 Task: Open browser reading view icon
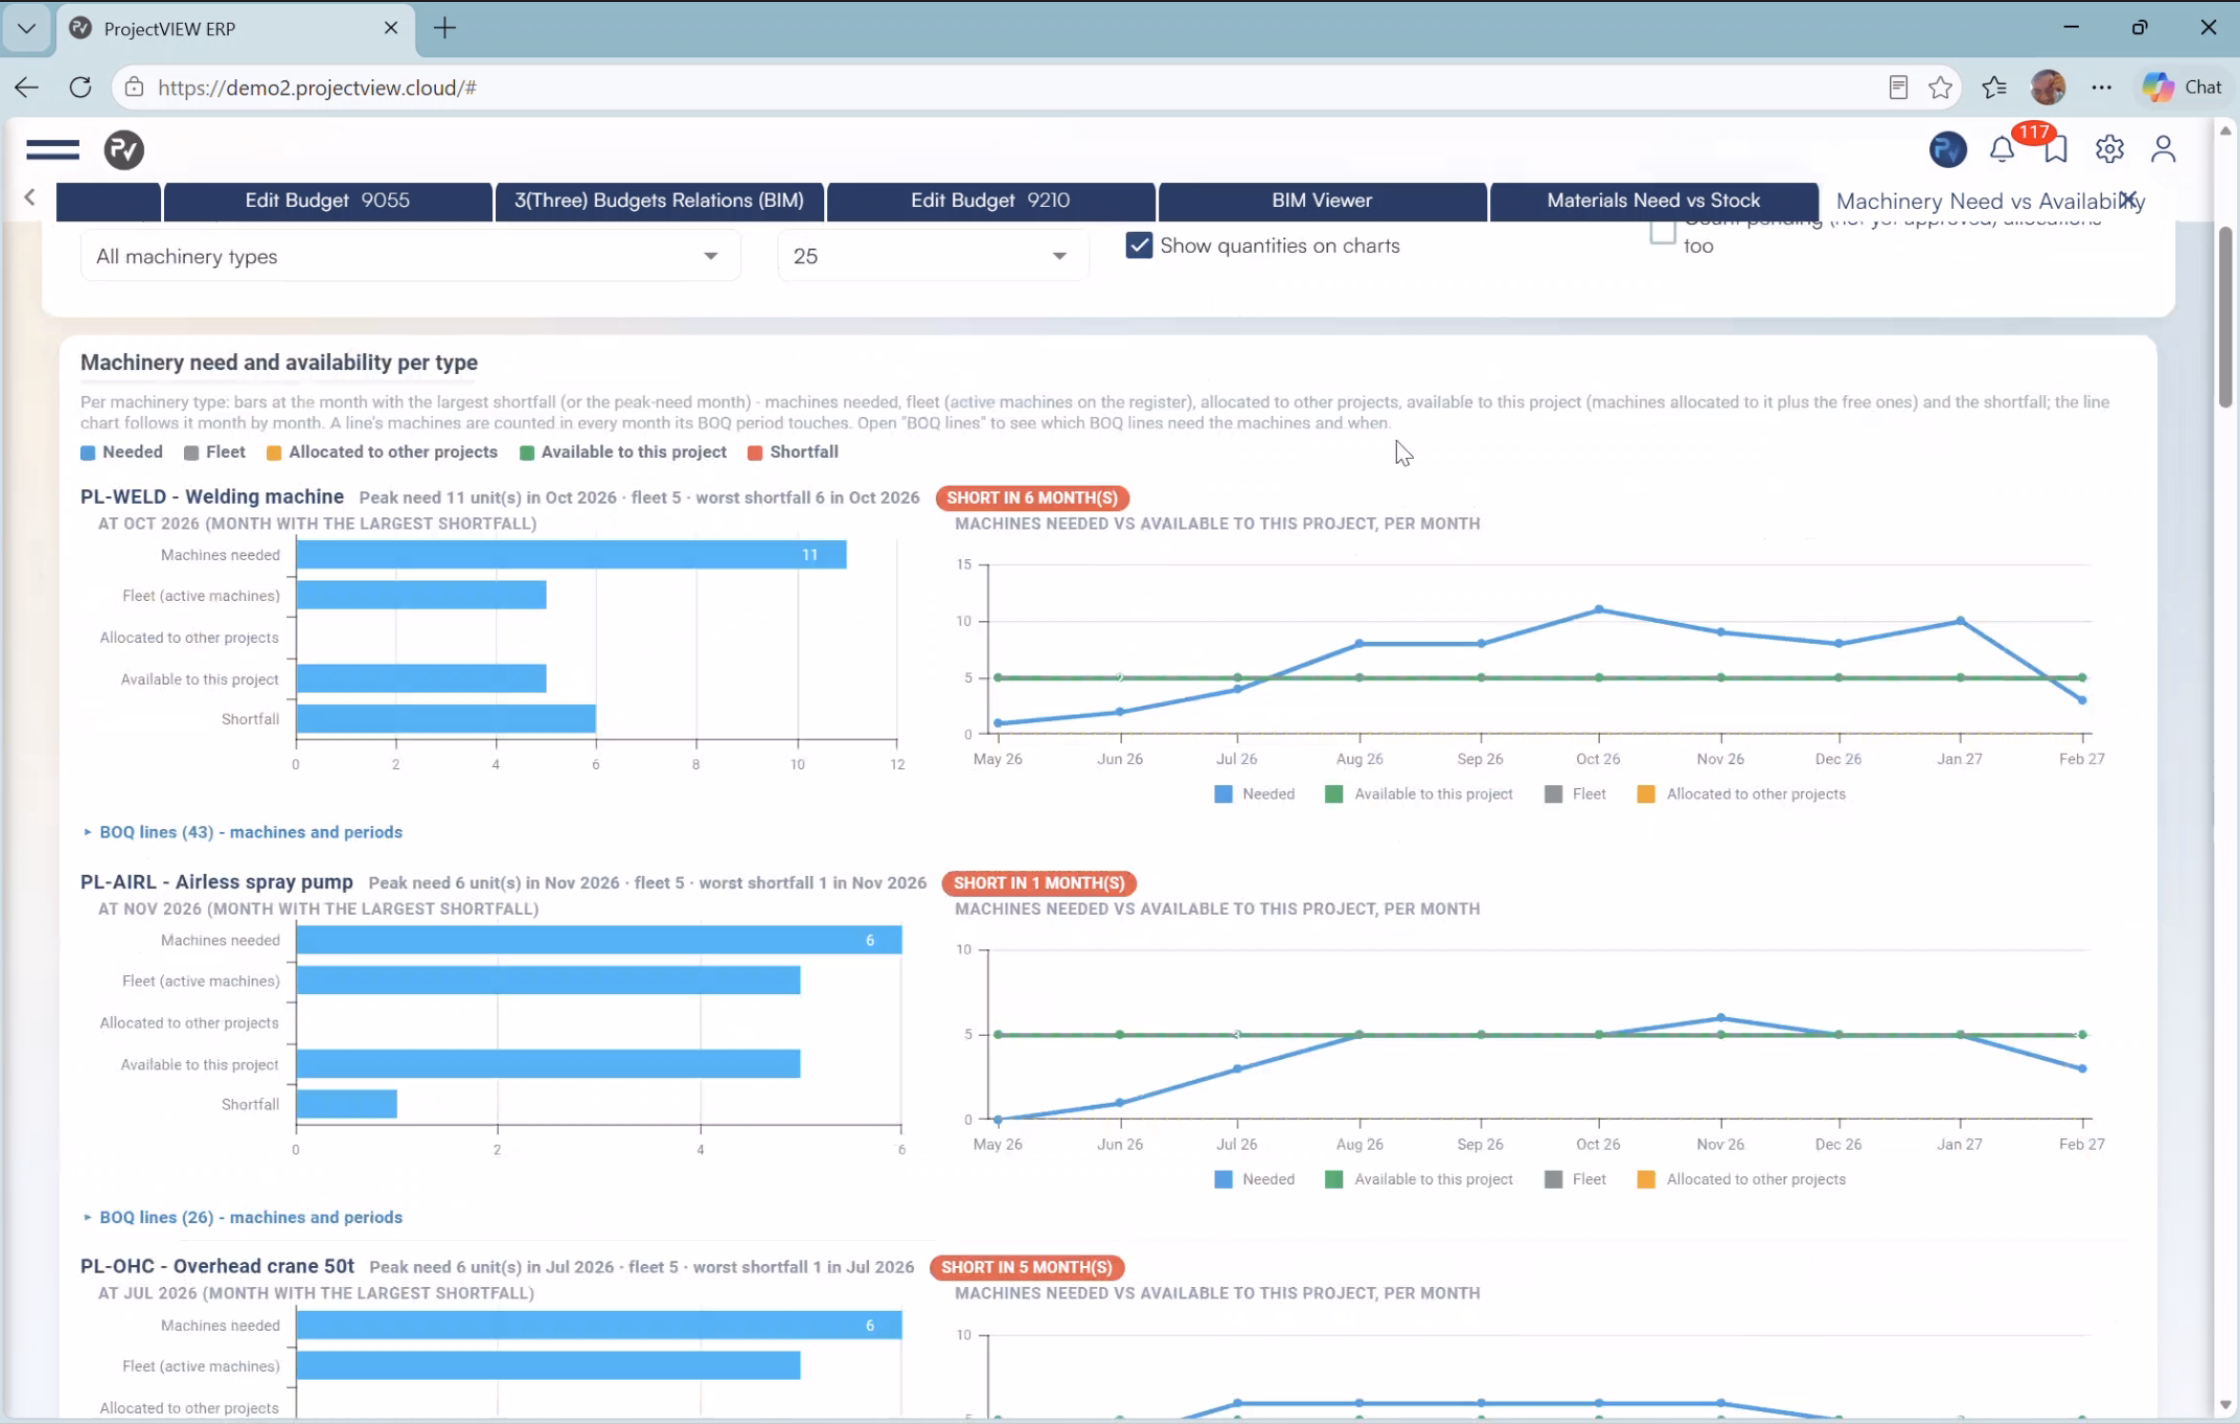pos(1898,88)
